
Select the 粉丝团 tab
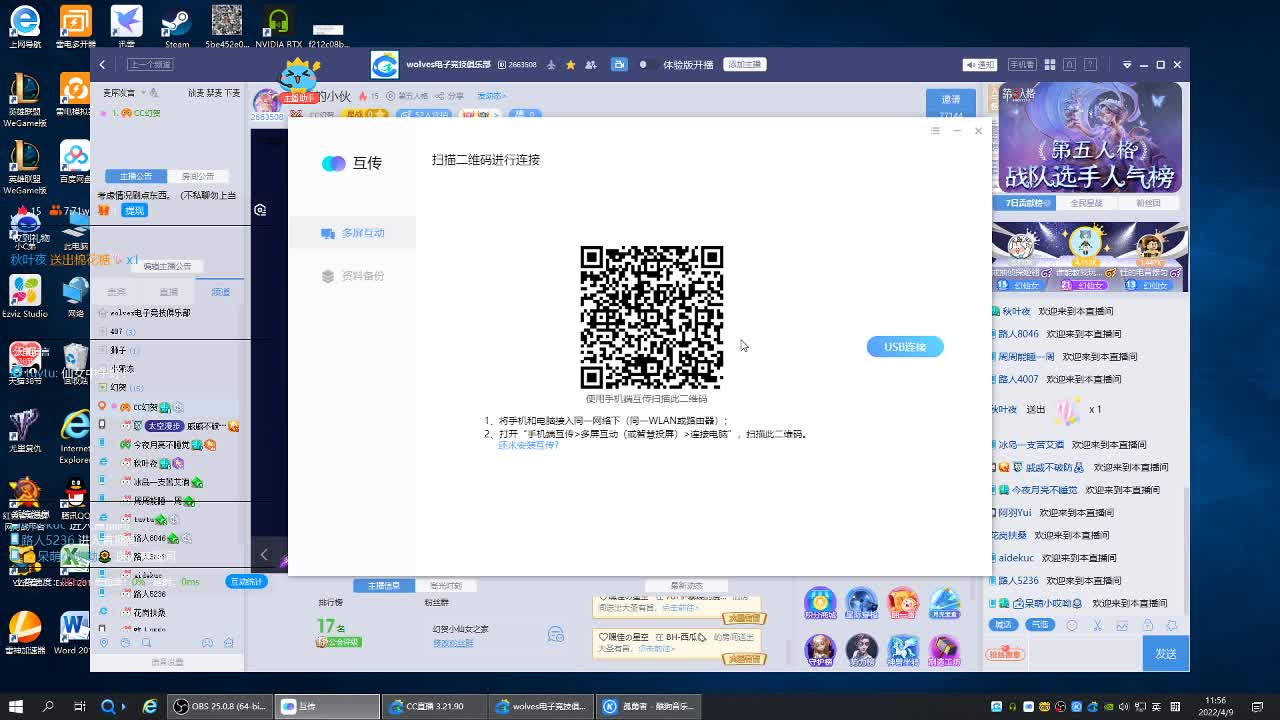(x=1148, y=203)
